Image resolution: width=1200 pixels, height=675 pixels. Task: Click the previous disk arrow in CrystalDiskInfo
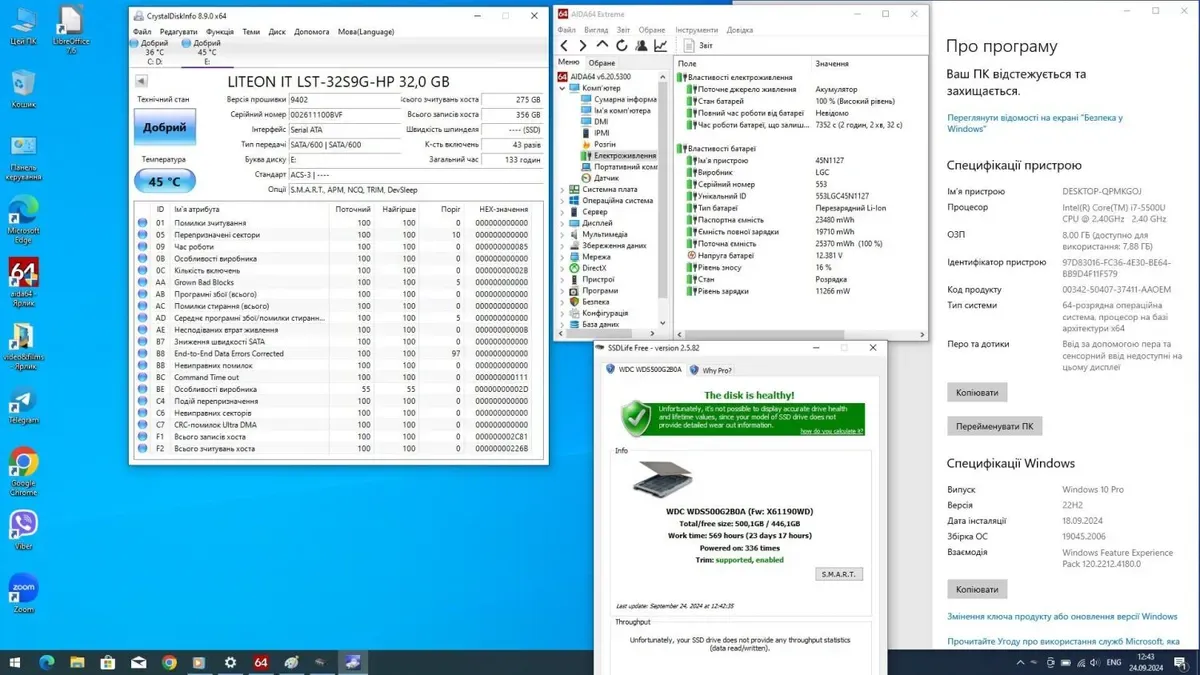(x=141, y=81)
